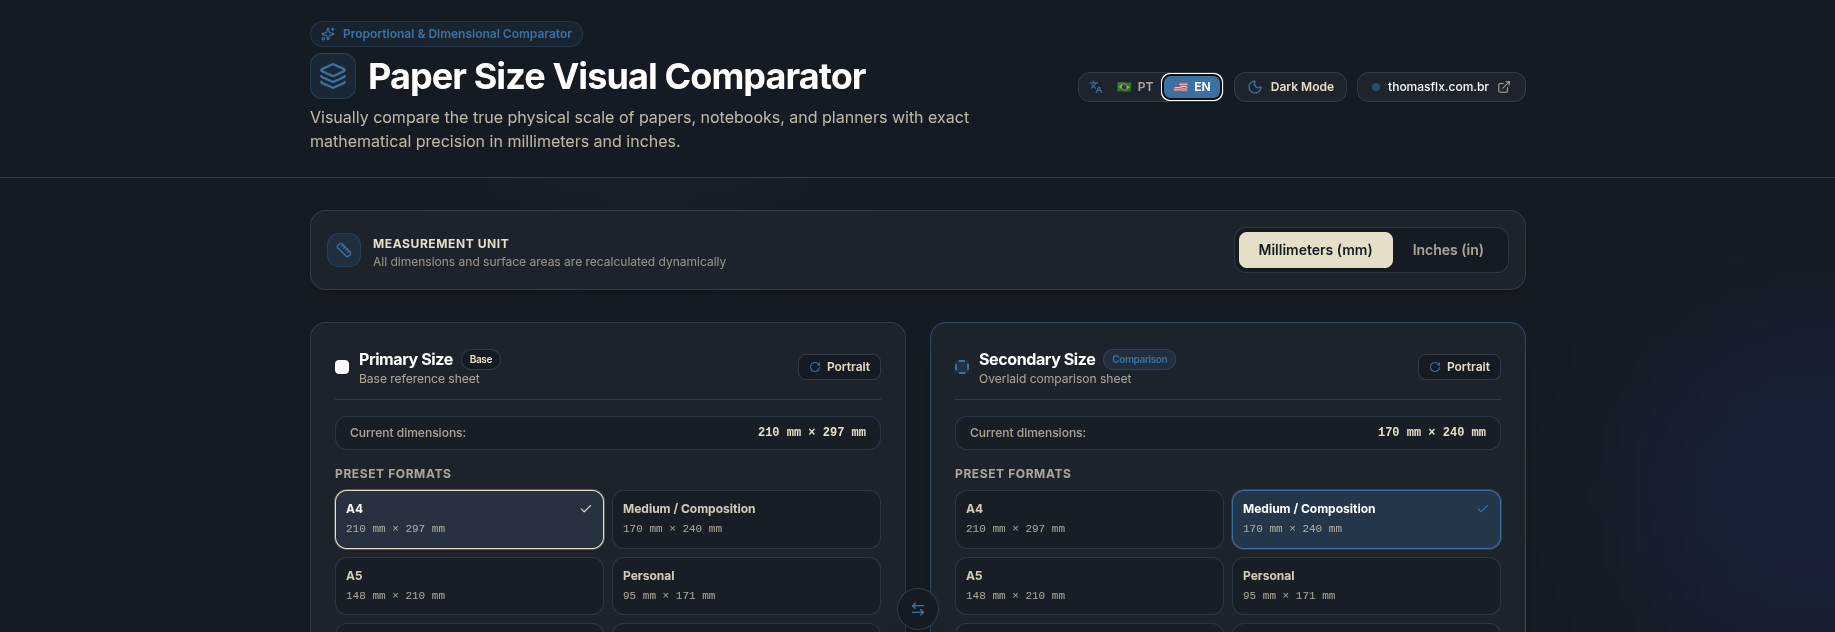Click the stacked layers app logo icon
Viewport: 1835px width, 632px height.
(333, 76)
